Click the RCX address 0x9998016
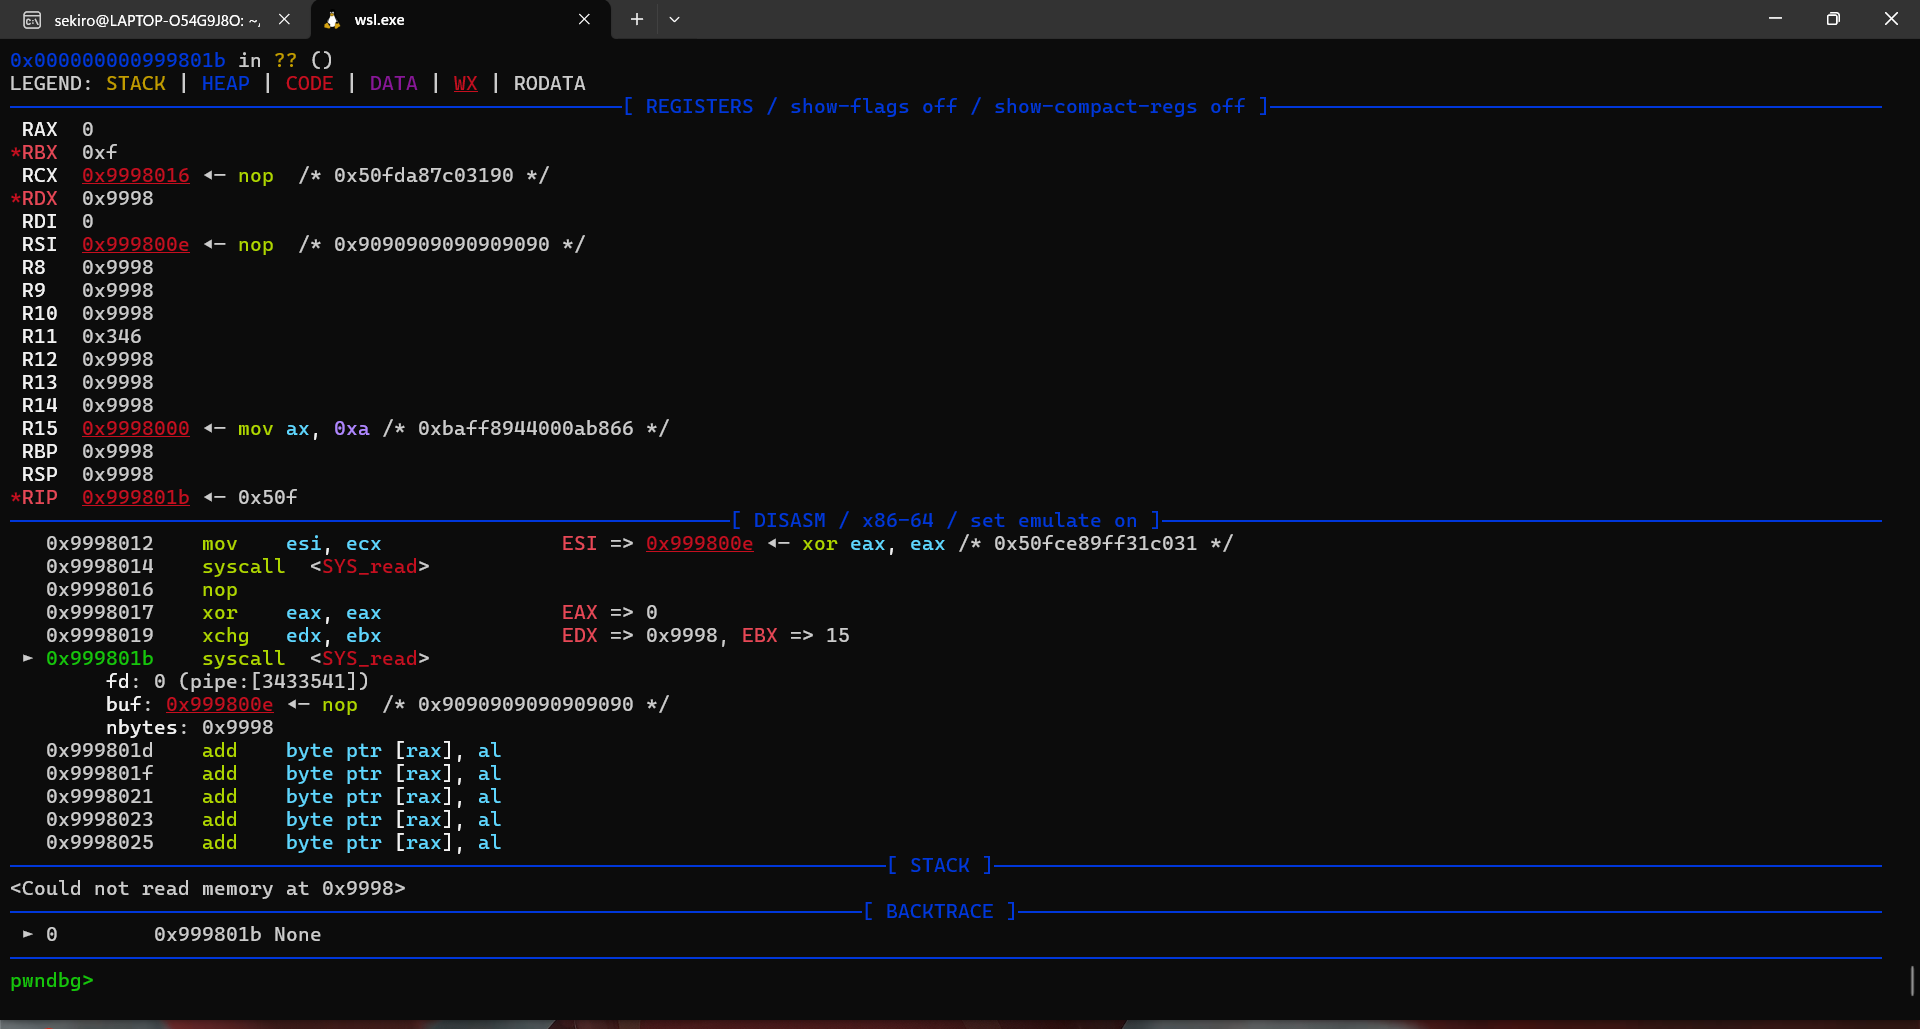Screen dimensions: 1920x1029 tap(136, 176)
